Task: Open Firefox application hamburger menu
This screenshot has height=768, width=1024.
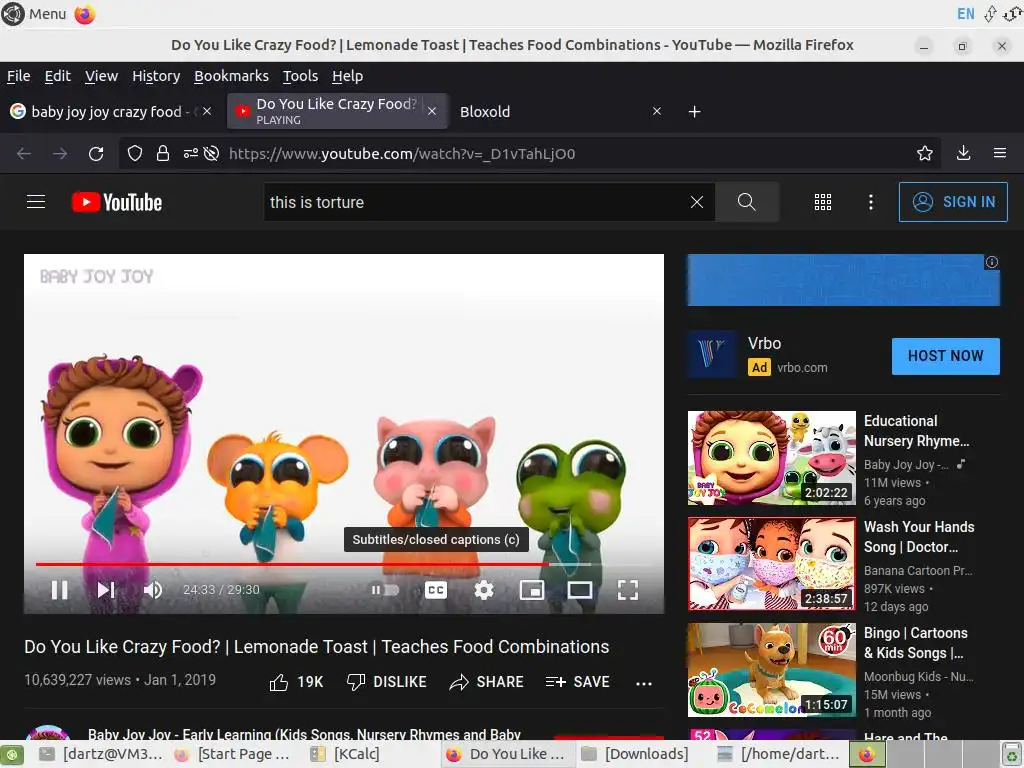Action: tap(1000, 153)
